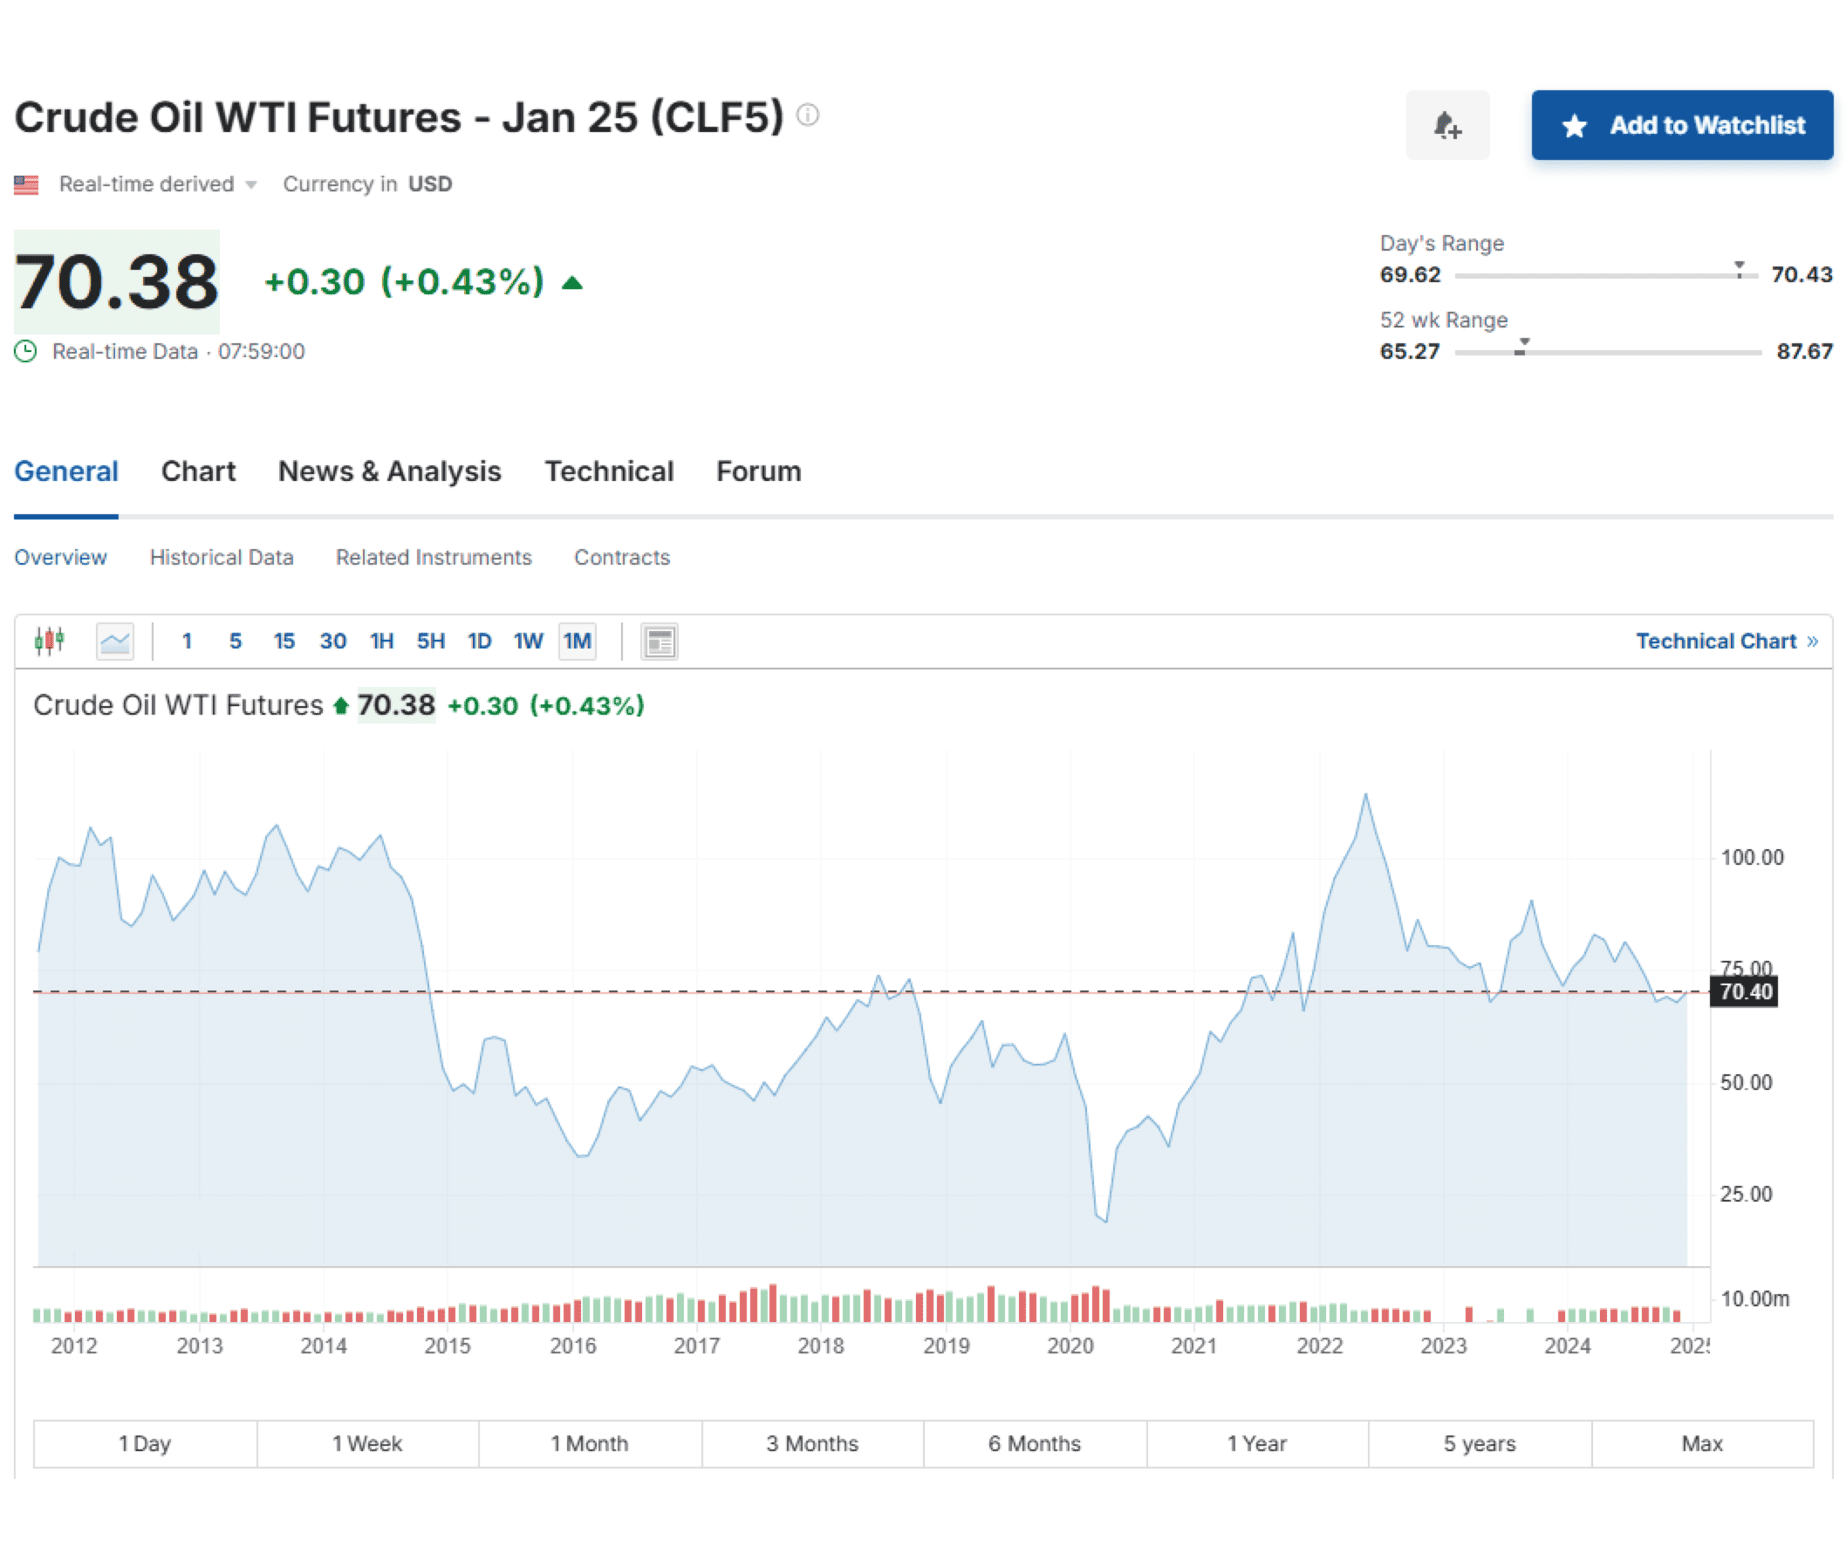Screen dimensions: 1848x1557
Task: Create a price alert with the bell icon
Action: tap(1447, 124)
